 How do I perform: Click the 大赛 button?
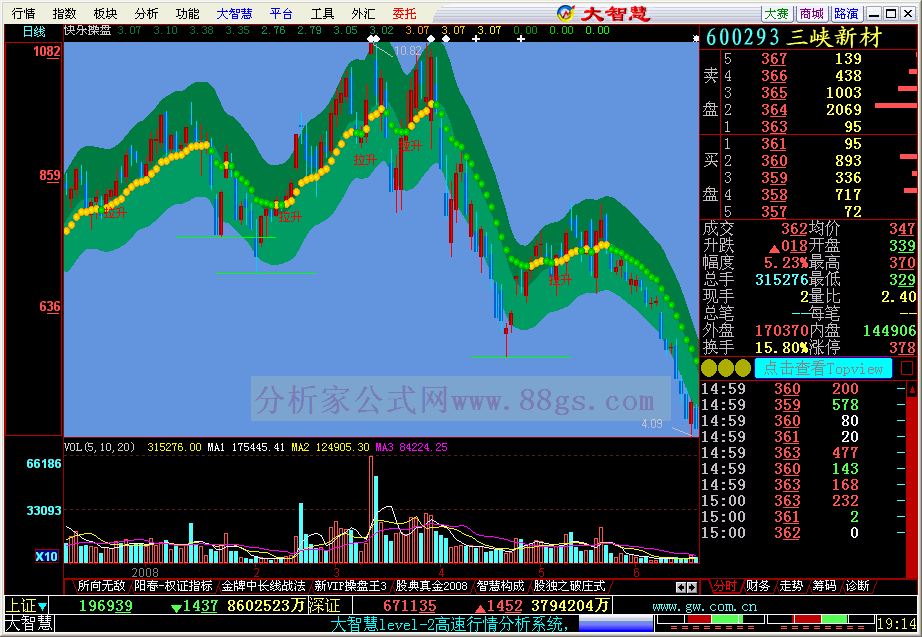point(776,13)
